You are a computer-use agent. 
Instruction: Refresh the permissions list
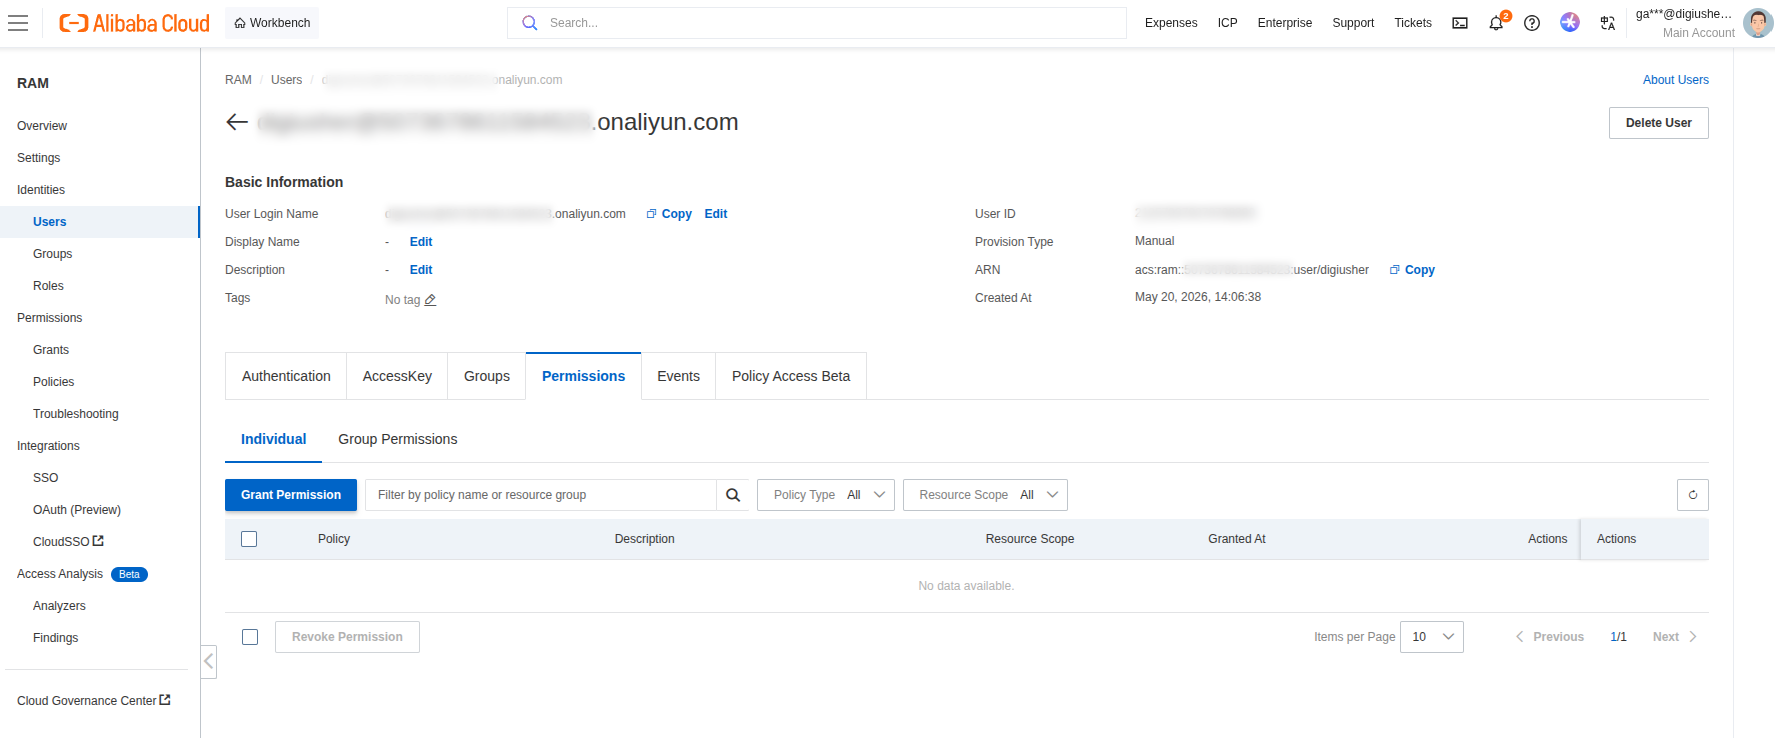(1693, 495)
